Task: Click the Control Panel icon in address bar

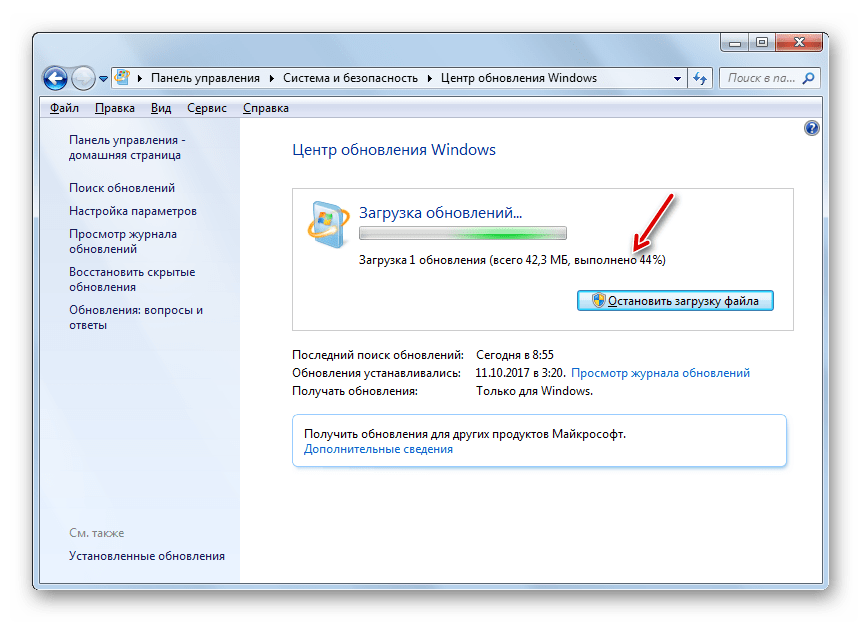Action: pyautogui.click(x=122, y=78)
